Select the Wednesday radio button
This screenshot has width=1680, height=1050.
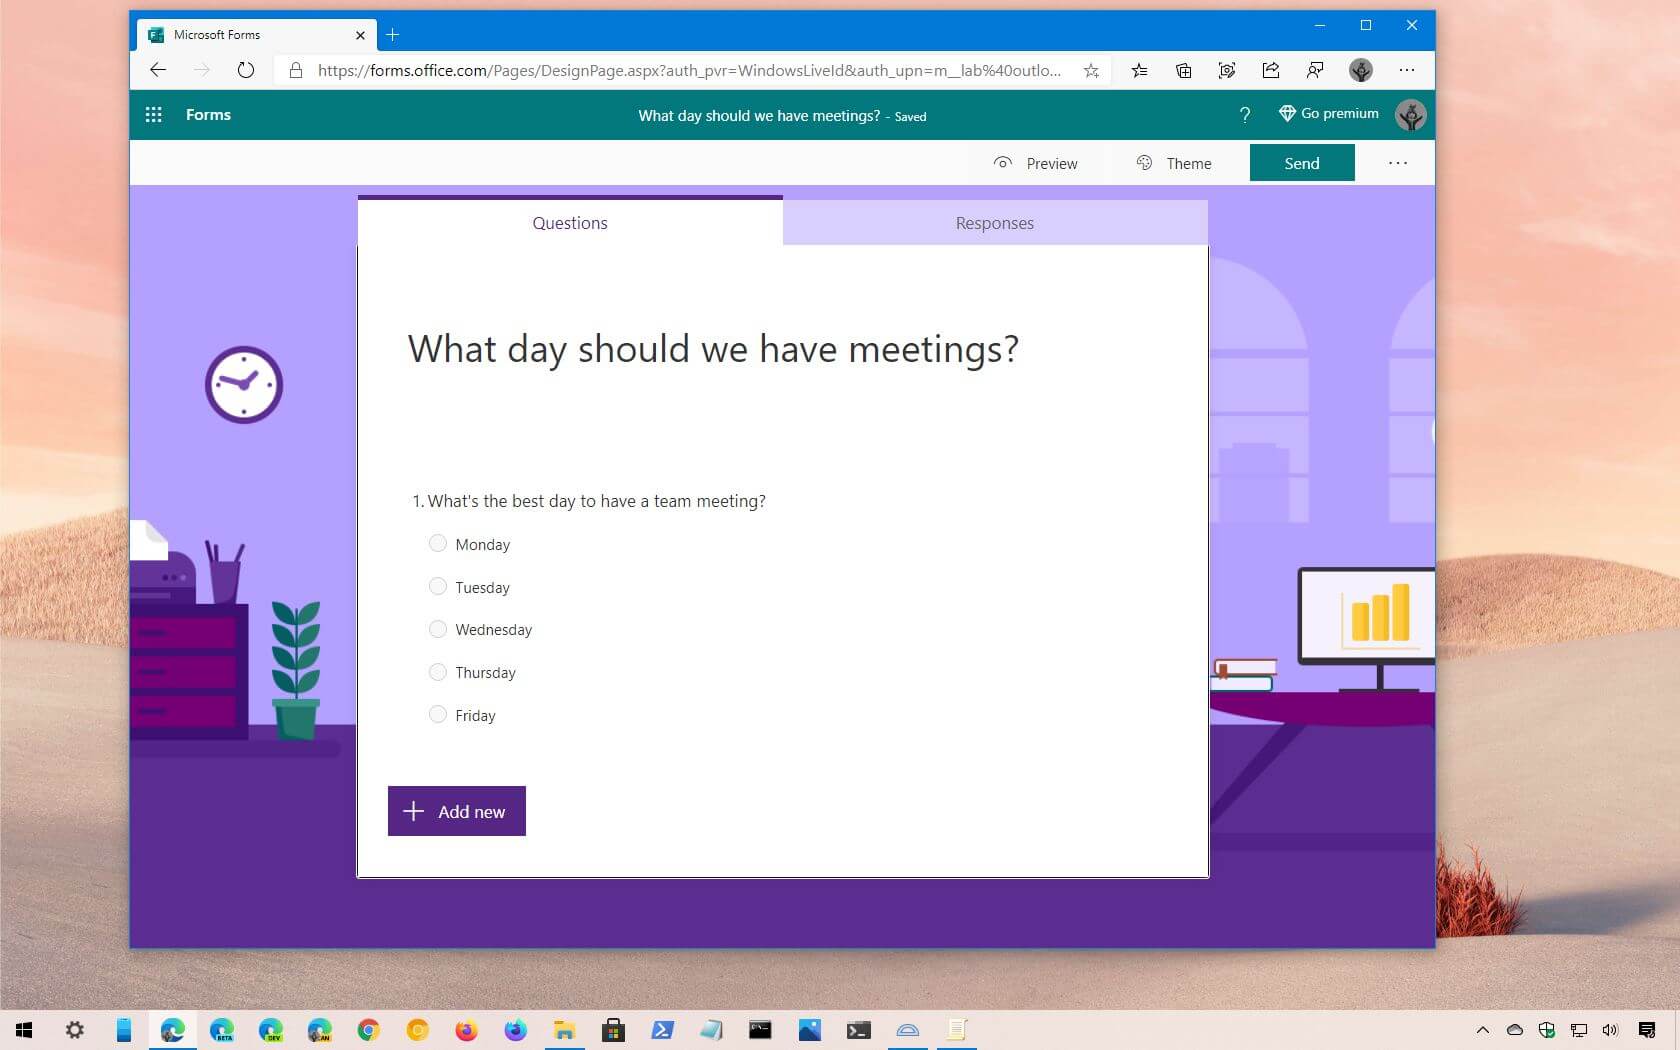pos(438,629)
